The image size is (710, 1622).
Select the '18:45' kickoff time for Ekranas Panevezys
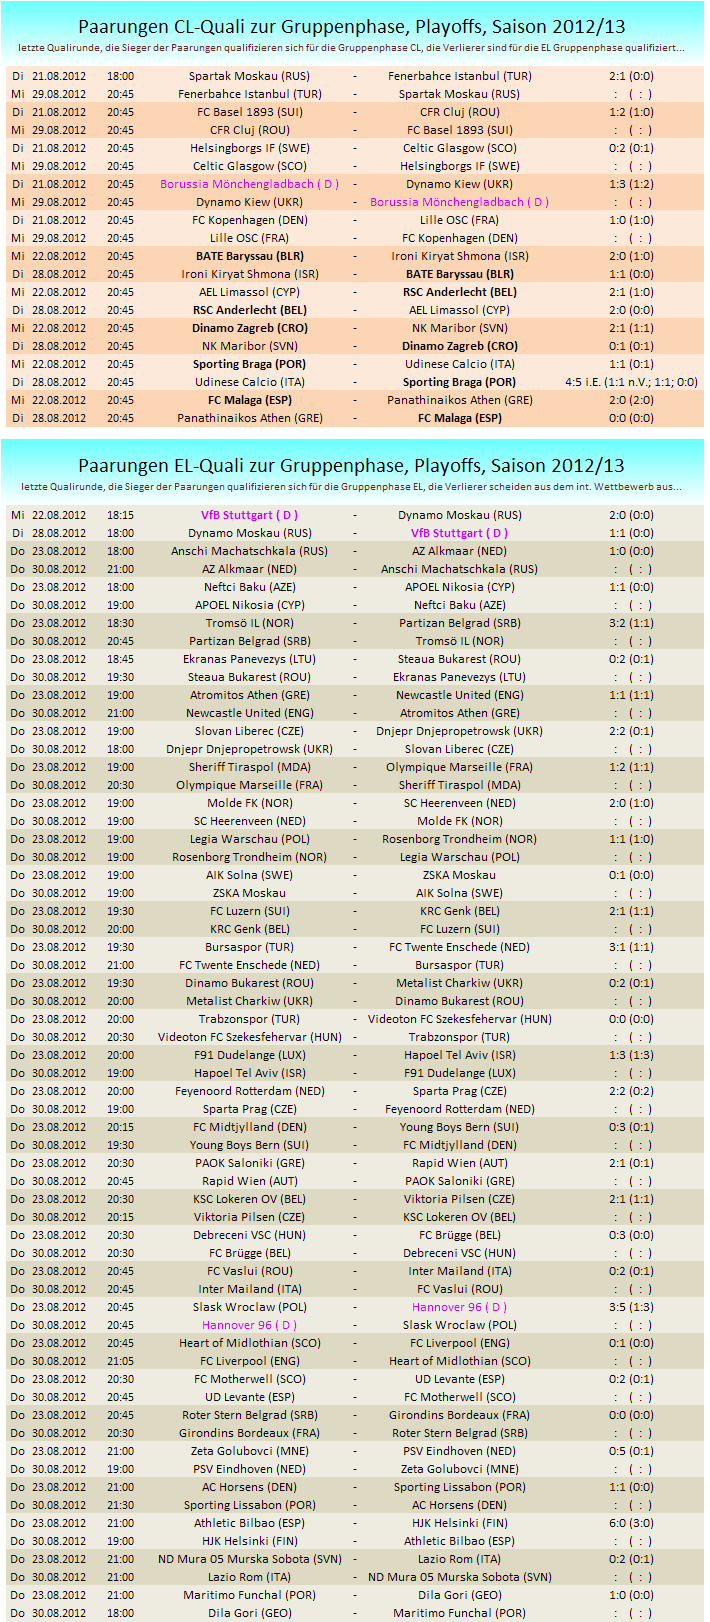click(x=120, y=659)
